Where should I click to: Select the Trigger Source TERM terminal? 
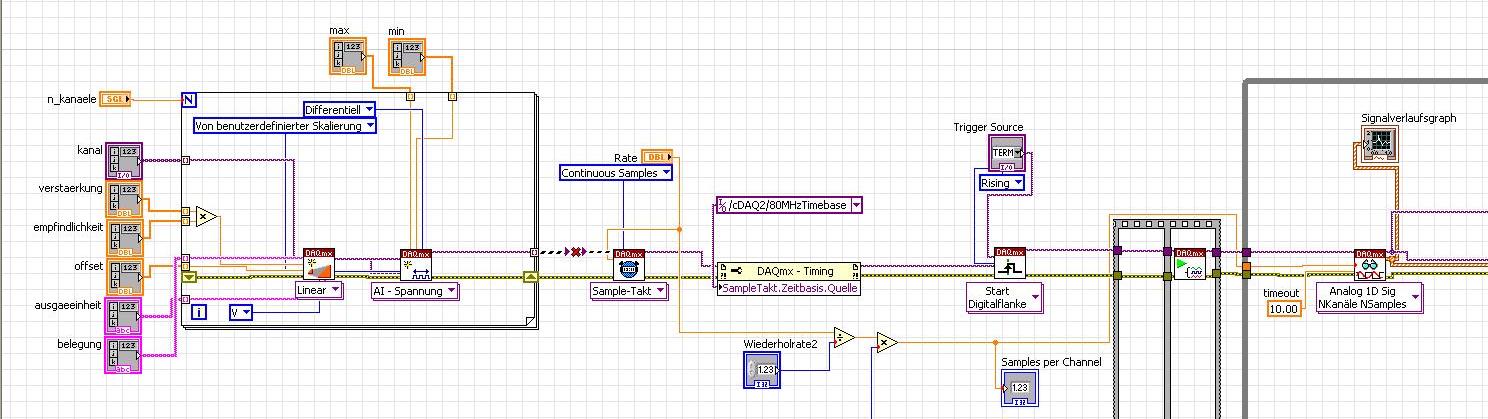point(1008,154)
